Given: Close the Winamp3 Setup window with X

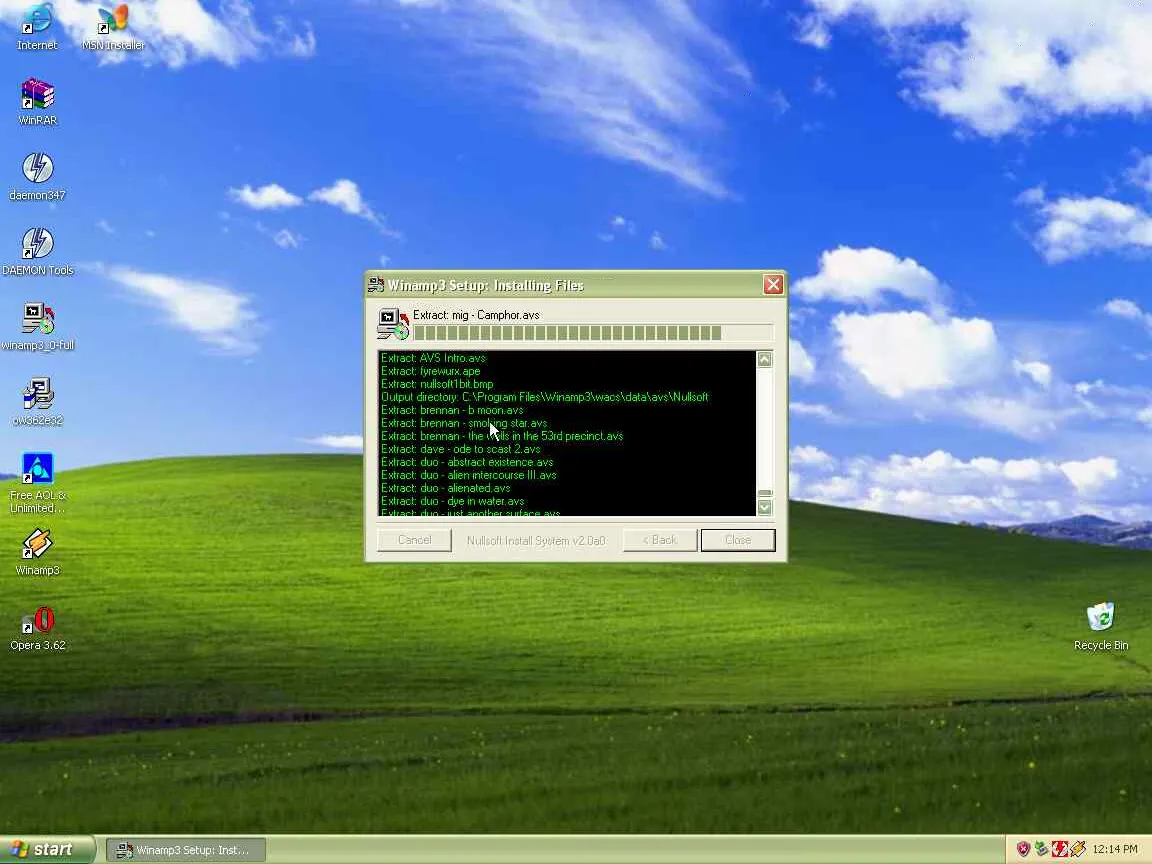Looking at the screenshot, I should (773, 284).
